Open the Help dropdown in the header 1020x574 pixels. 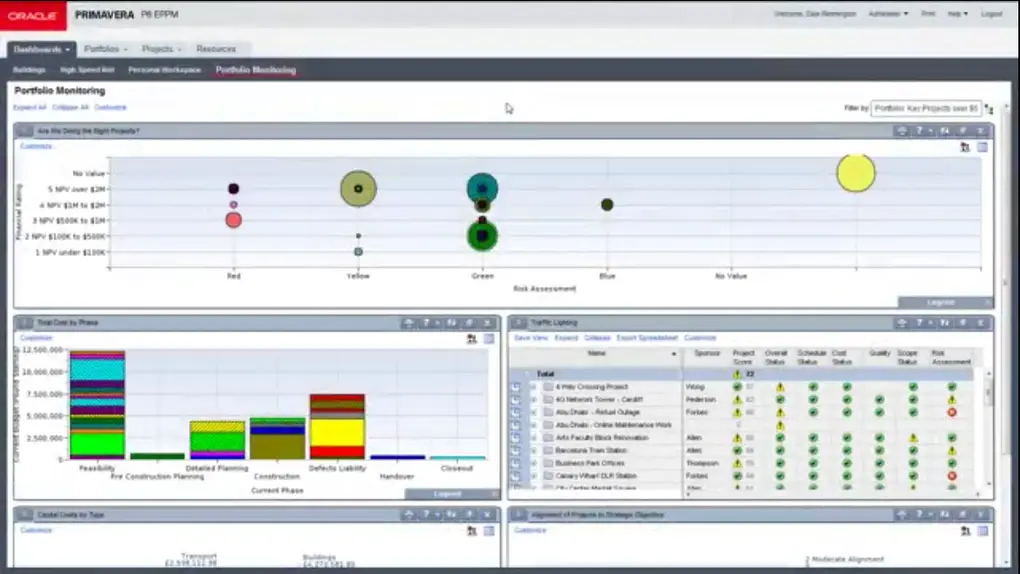click(x=958, y=14)
